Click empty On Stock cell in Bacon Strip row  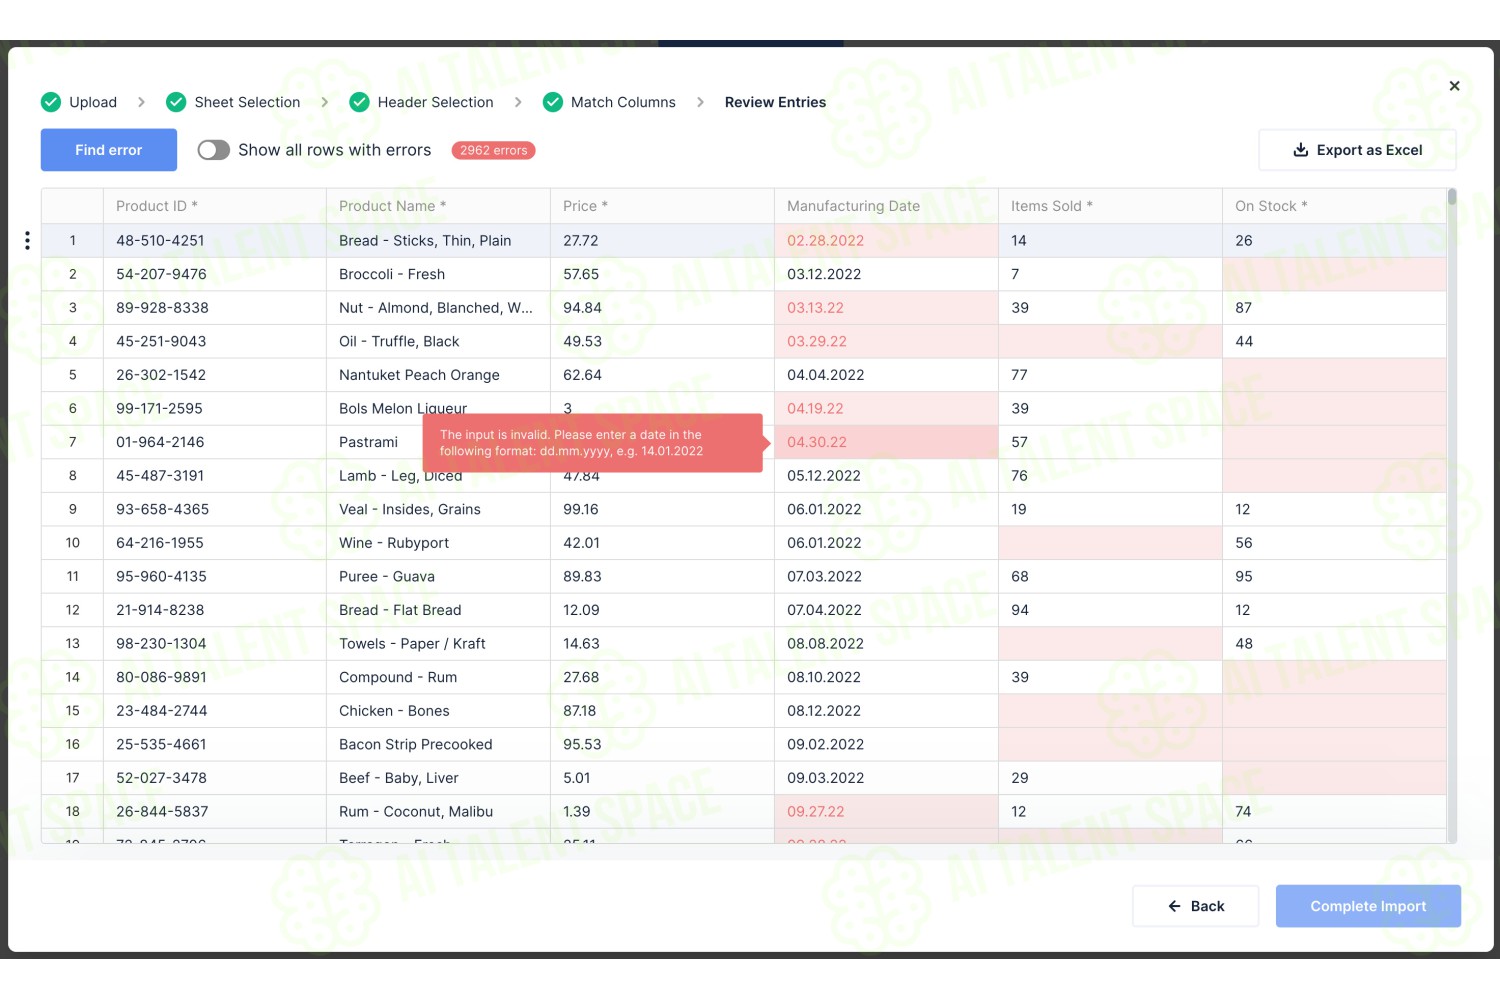1334,745
